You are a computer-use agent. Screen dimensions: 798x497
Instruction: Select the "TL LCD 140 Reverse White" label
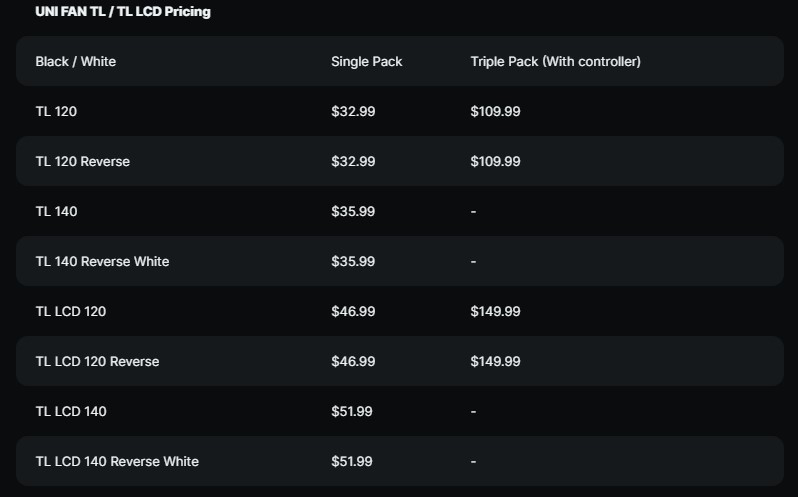point(117,462)
